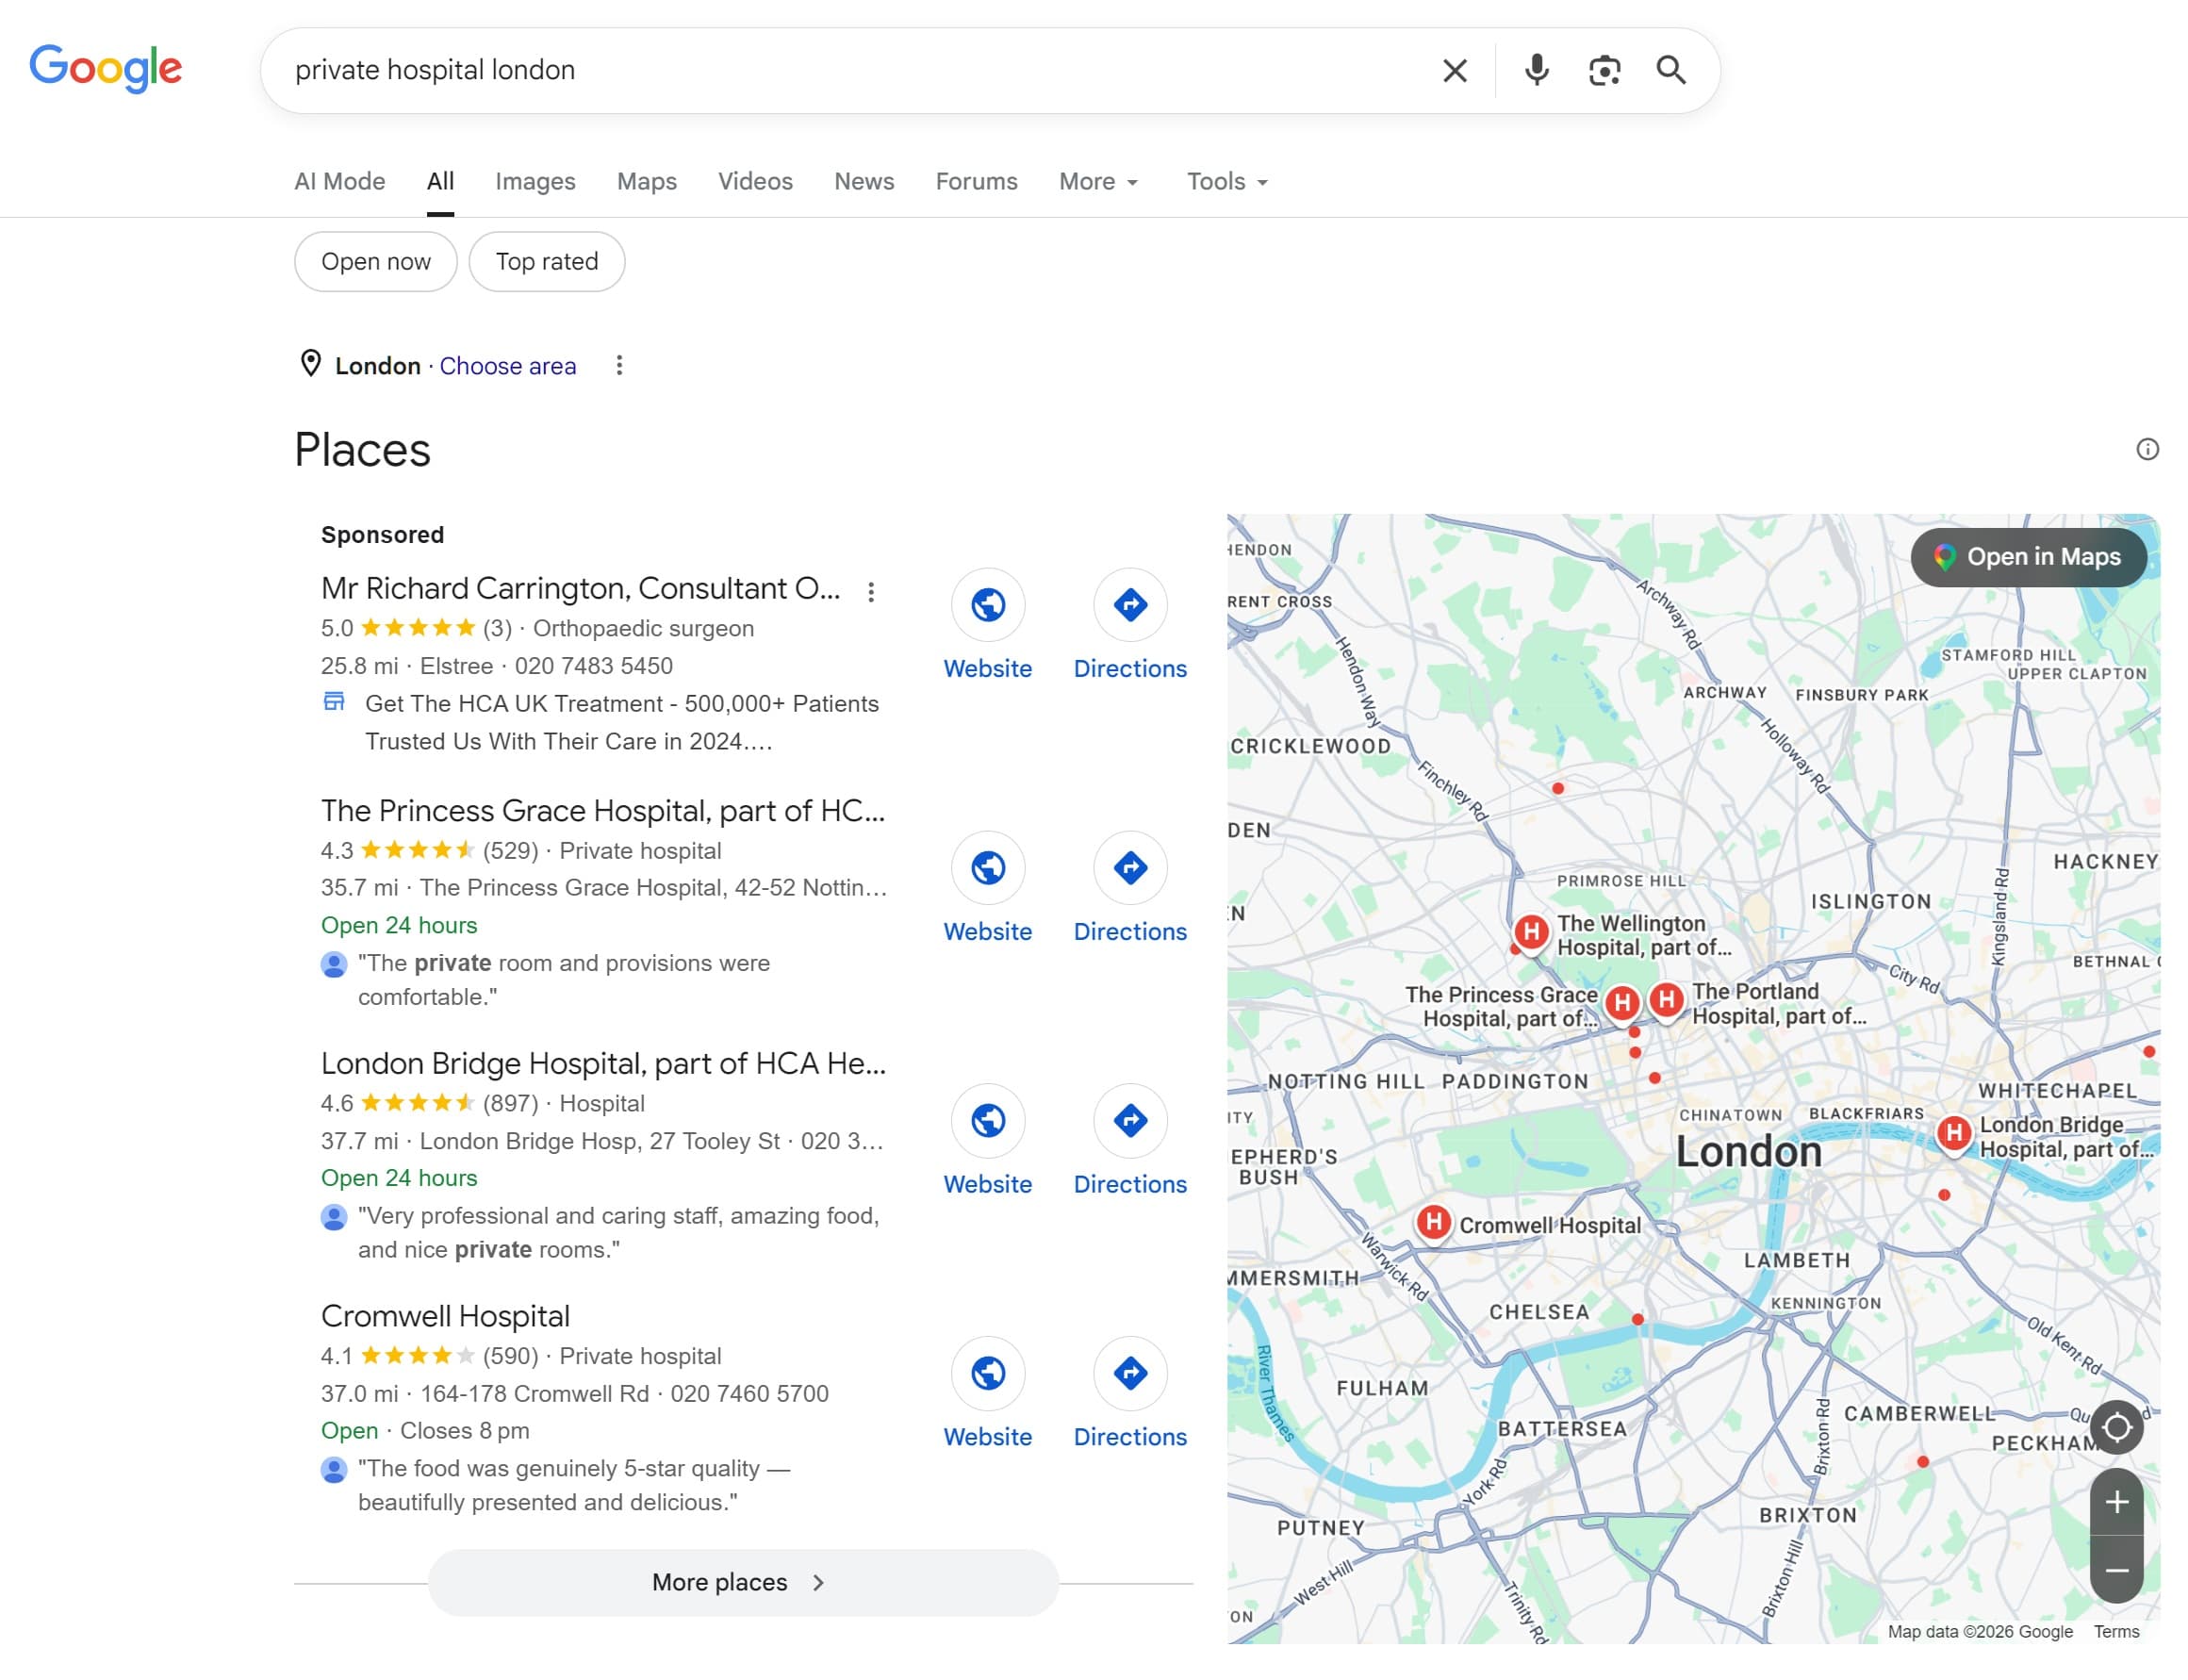Viewport: 2188px width, 1680px height.
Task: Click the map my-location target icon
Action: (2116, 1427)
